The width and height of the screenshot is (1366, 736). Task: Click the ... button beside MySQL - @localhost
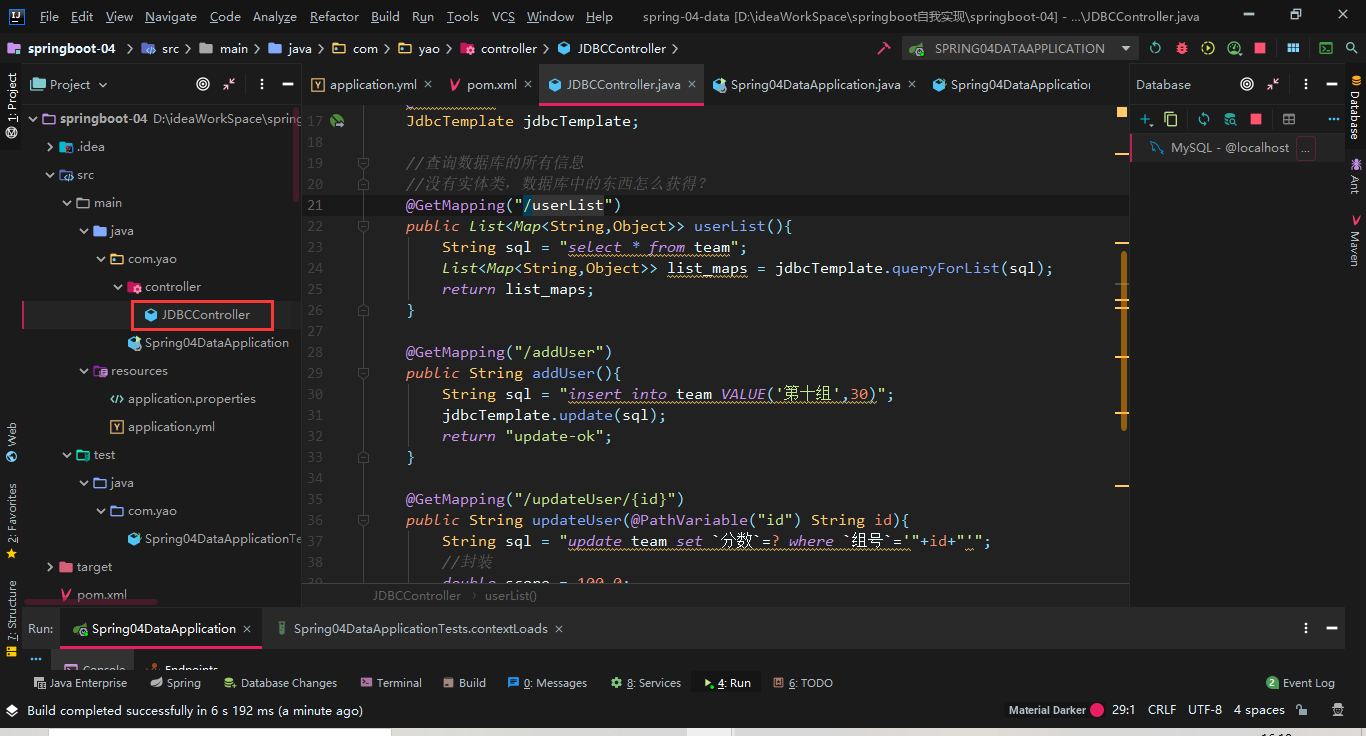coord(1305,149)
